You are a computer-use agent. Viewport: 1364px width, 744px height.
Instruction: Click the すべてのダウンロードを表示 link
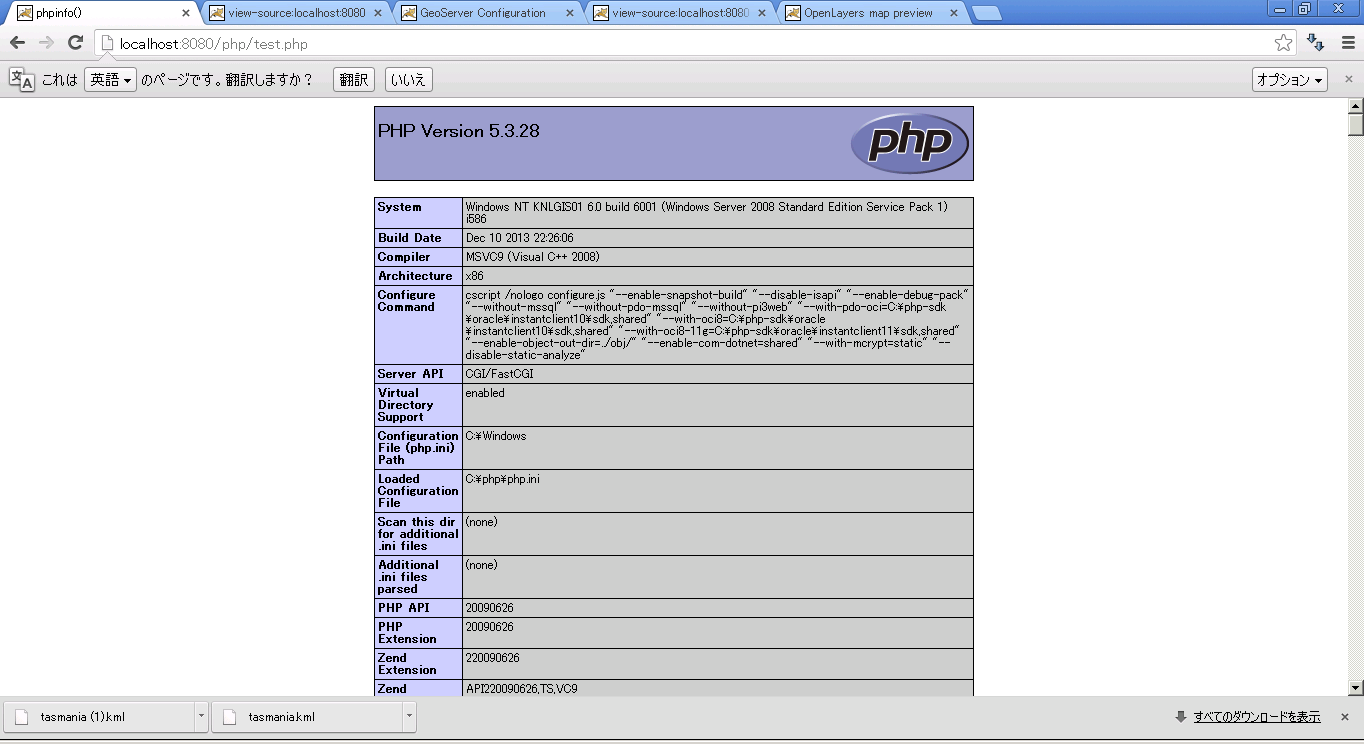[x=1256, y=717]
